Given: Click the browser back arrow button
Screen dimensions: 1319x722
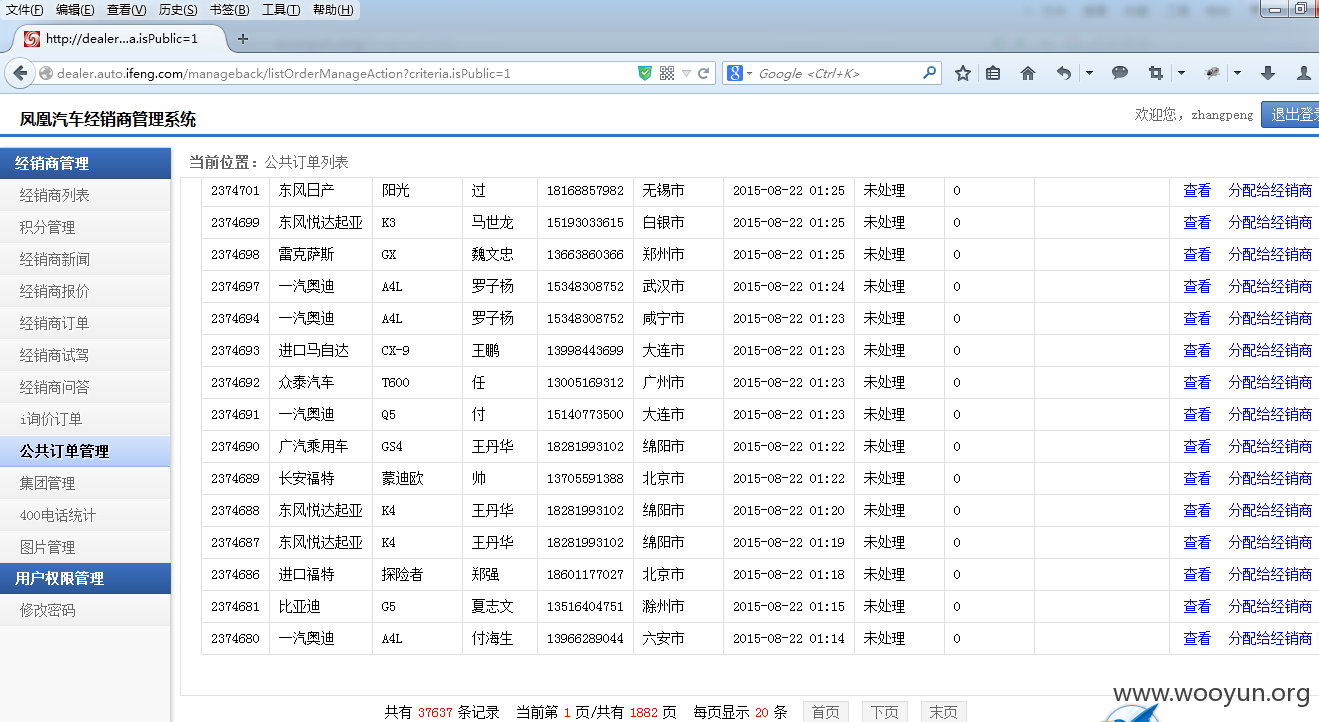Looking at the screenshot, I should pos(20,73).
